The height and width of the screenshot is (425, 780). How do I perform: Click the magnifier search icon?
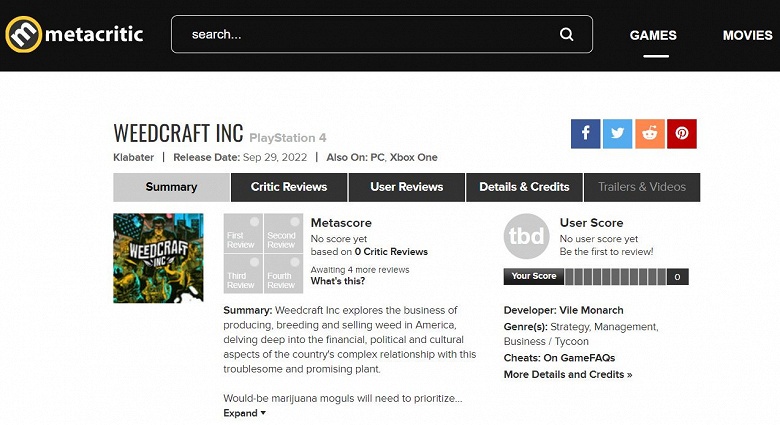coord(567,34)
